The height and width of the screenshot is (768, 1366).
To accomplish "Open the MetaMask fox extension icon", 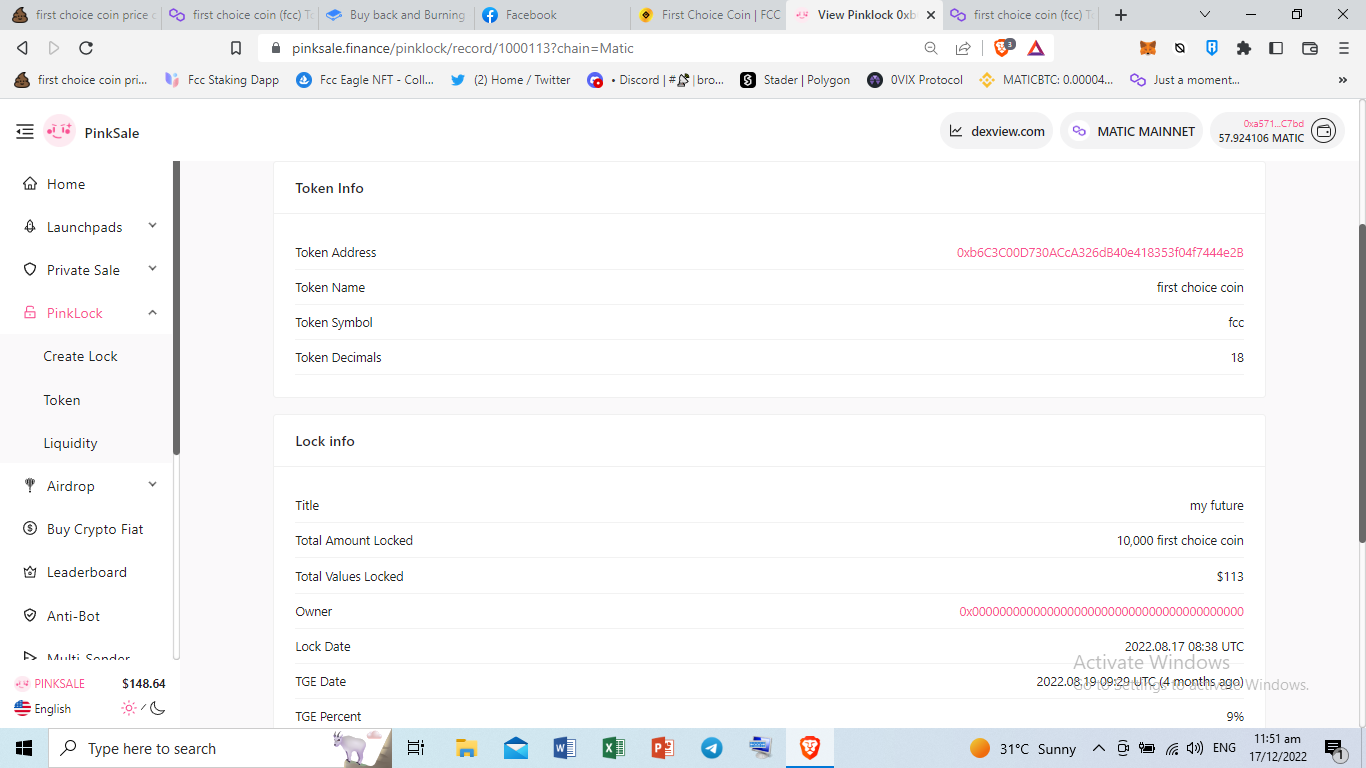I will 1148,48.
